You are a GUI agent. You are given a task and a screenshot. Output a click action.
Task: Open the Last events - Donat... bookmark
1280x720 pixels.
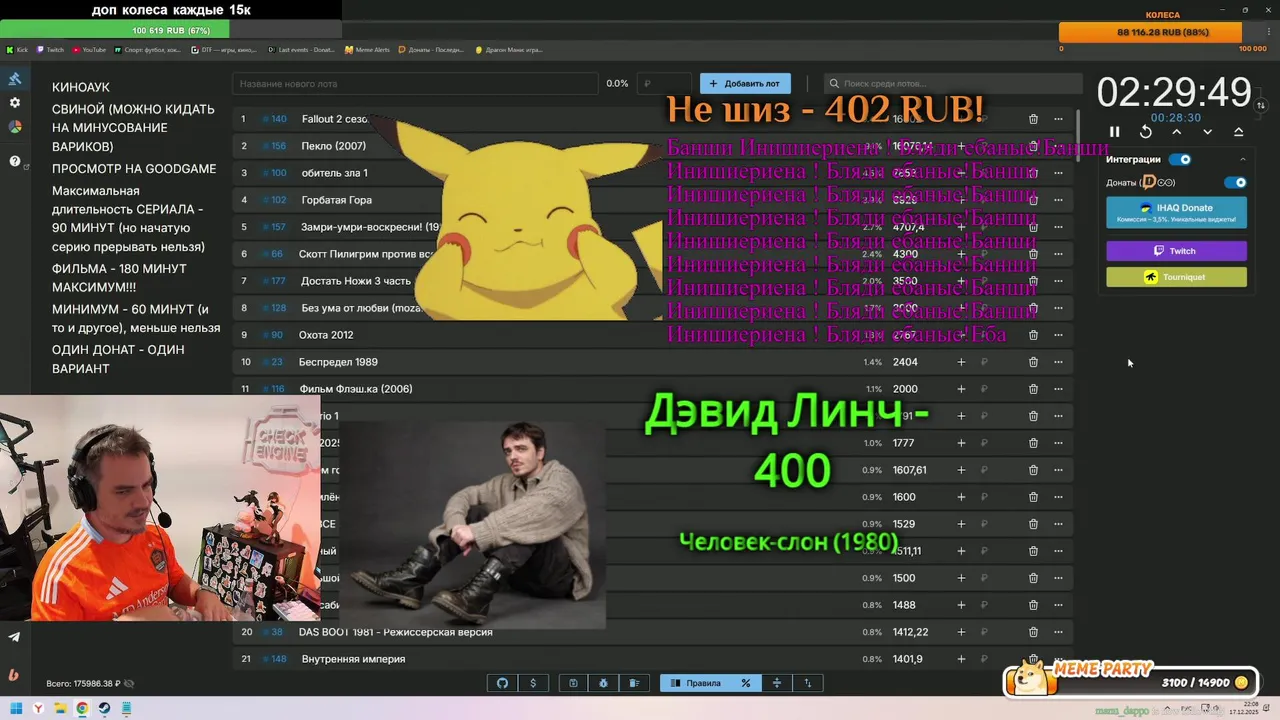302,49
